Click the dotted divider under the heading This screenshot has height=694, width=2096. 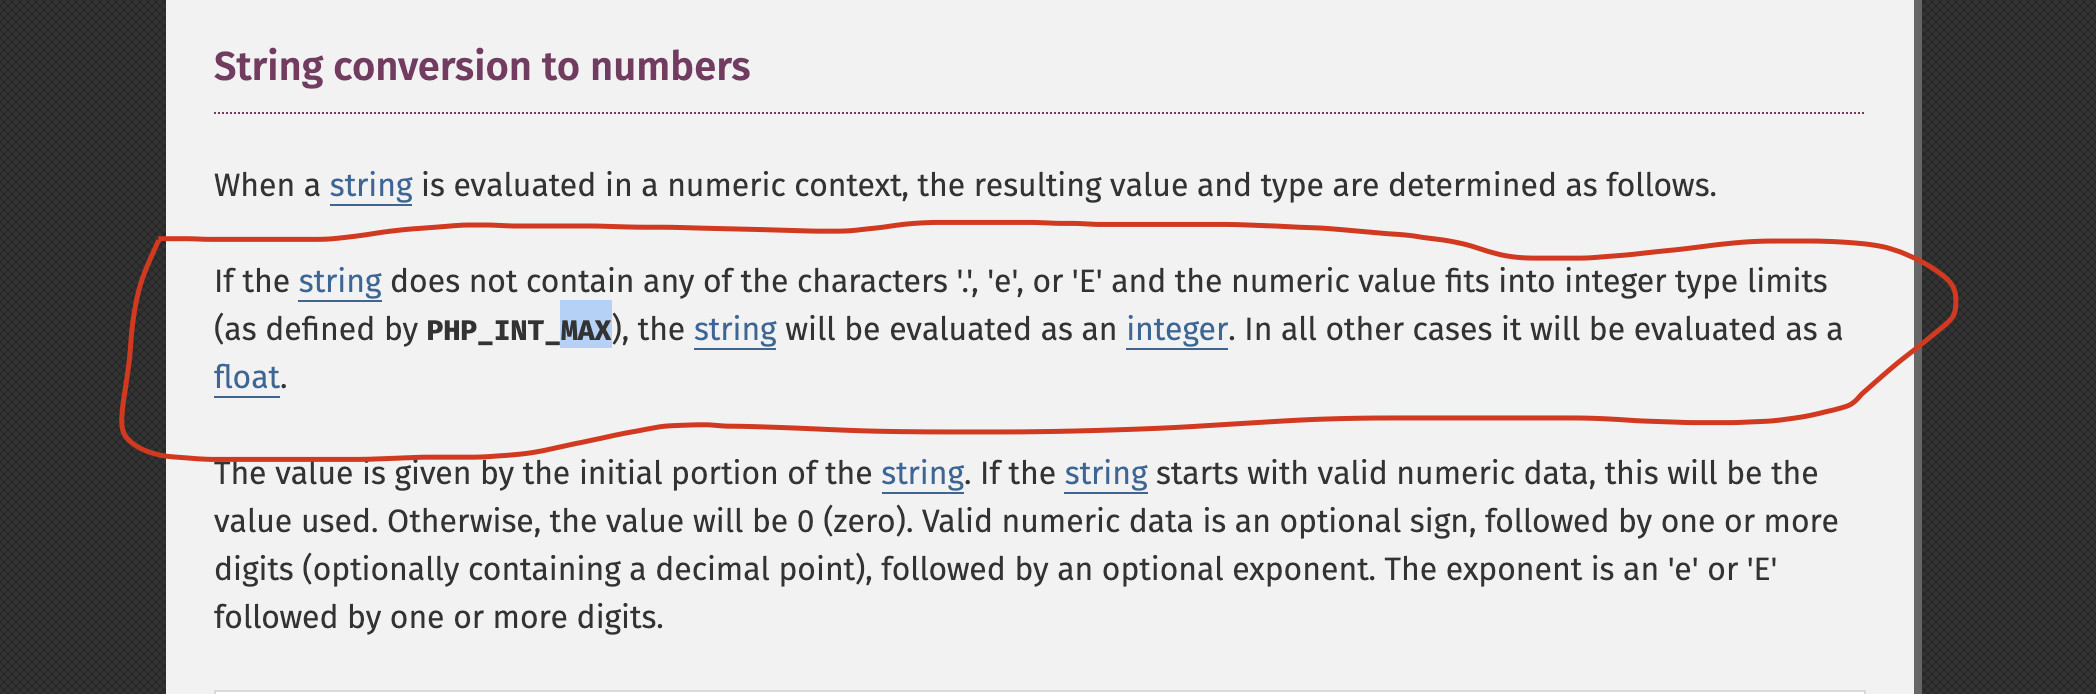[x=1038, y=114]
